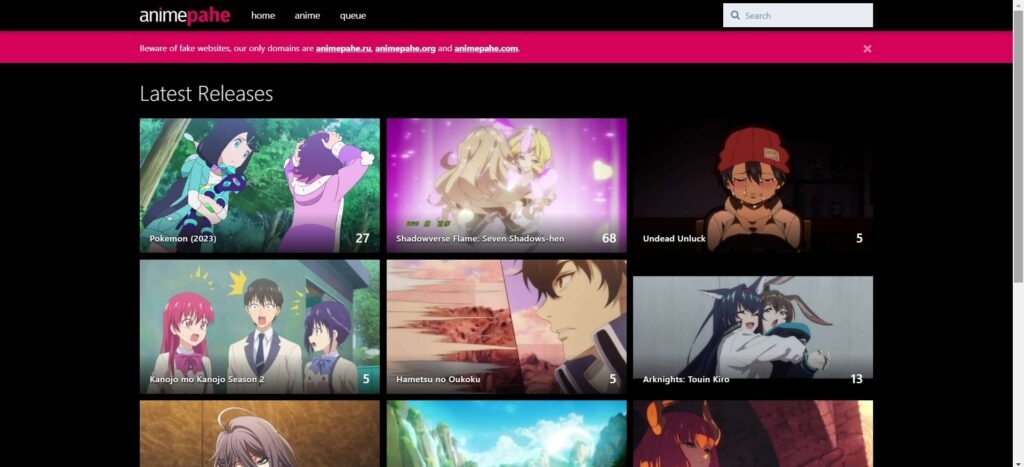Open Arknights: Touin Kiro thumbnail
Image resolution: width=1024 pixels, height=467 pixels.
tap(752, 331)
